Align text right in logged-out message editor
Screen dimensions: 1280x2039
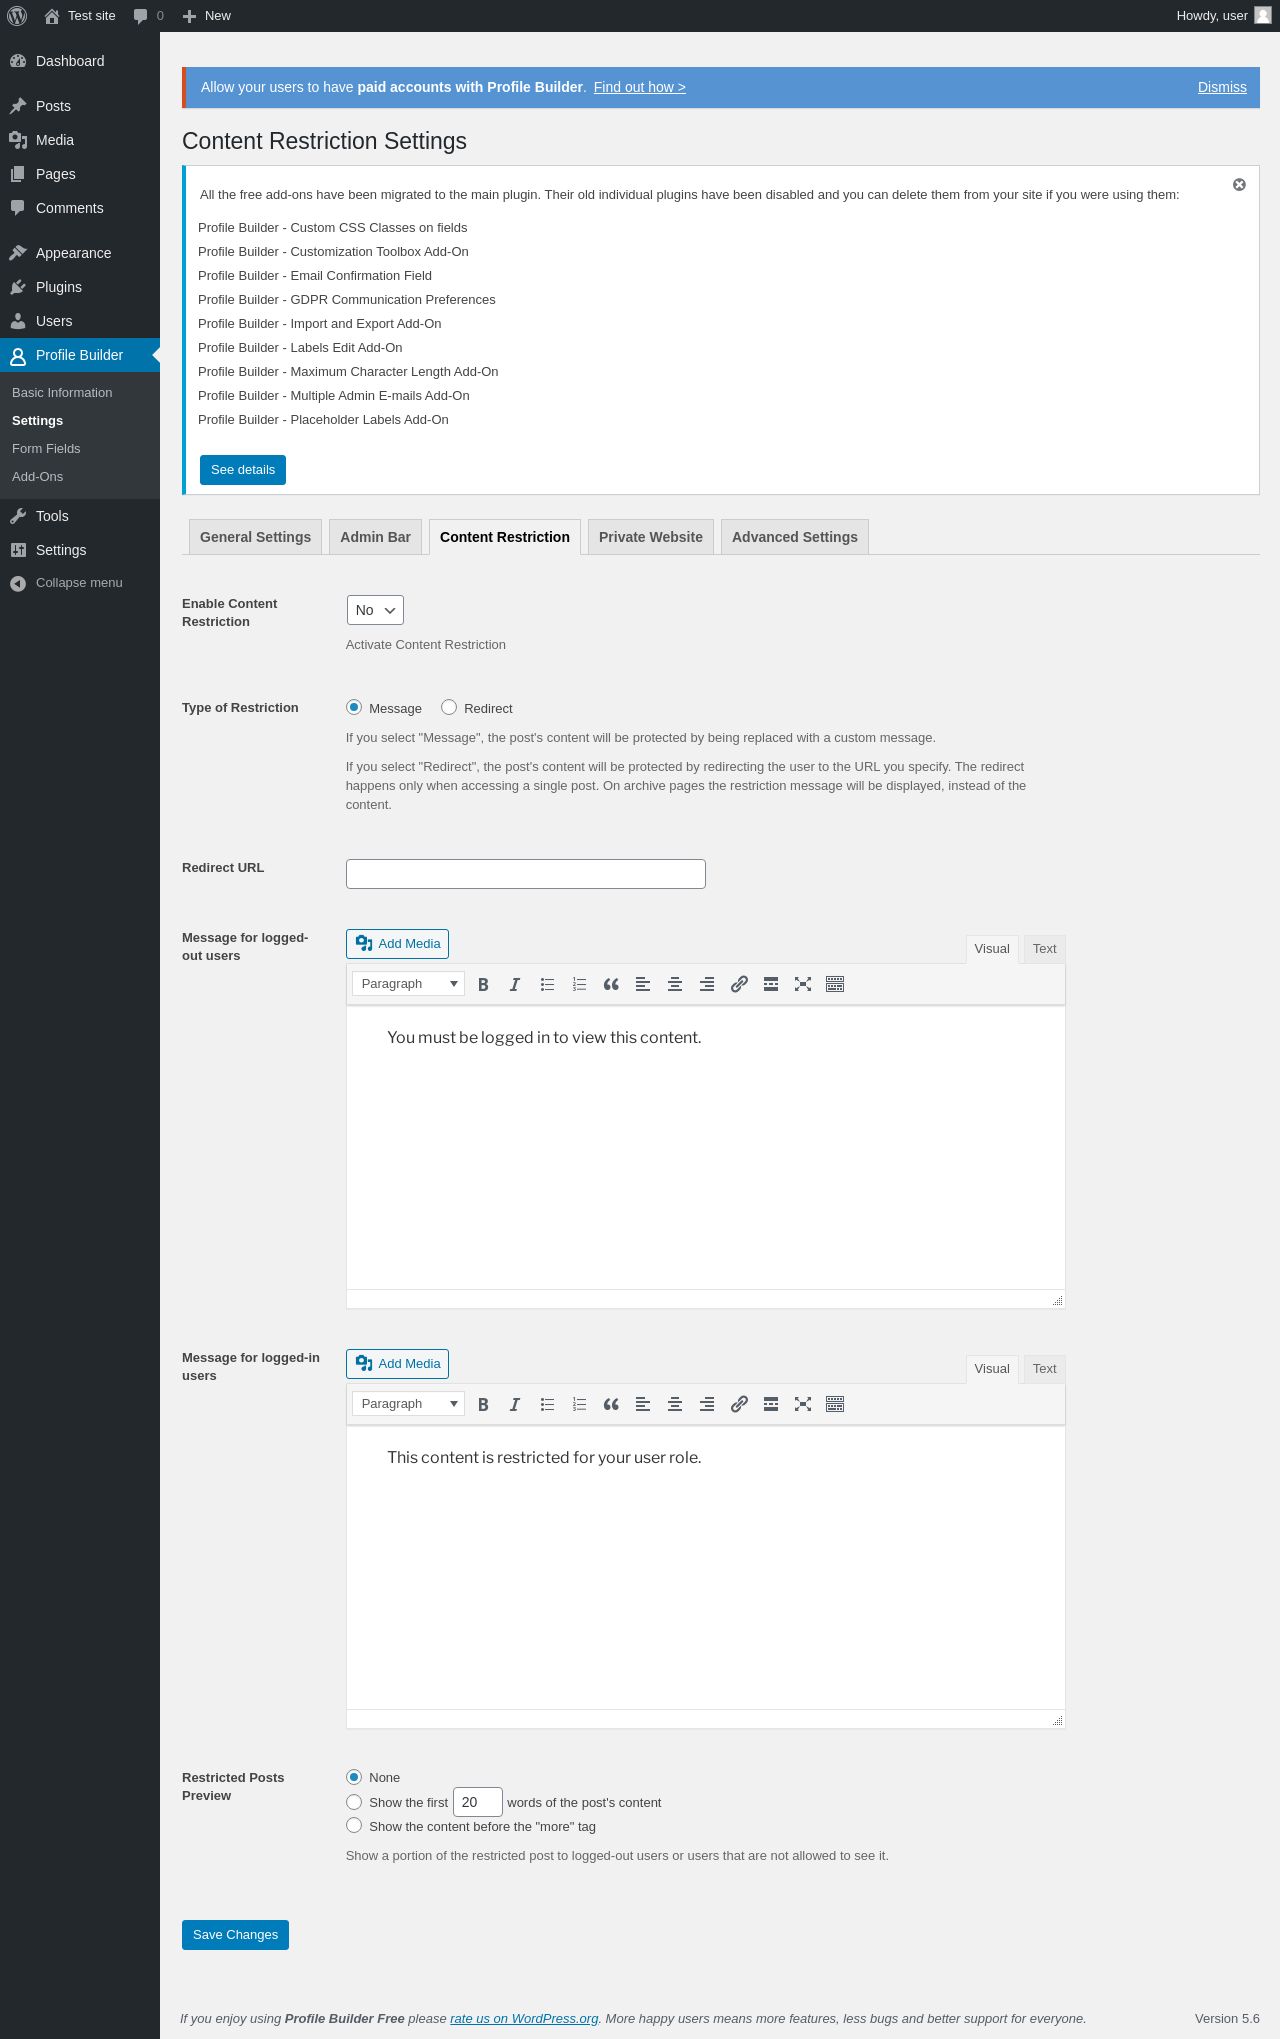click(x=707, y=984)
